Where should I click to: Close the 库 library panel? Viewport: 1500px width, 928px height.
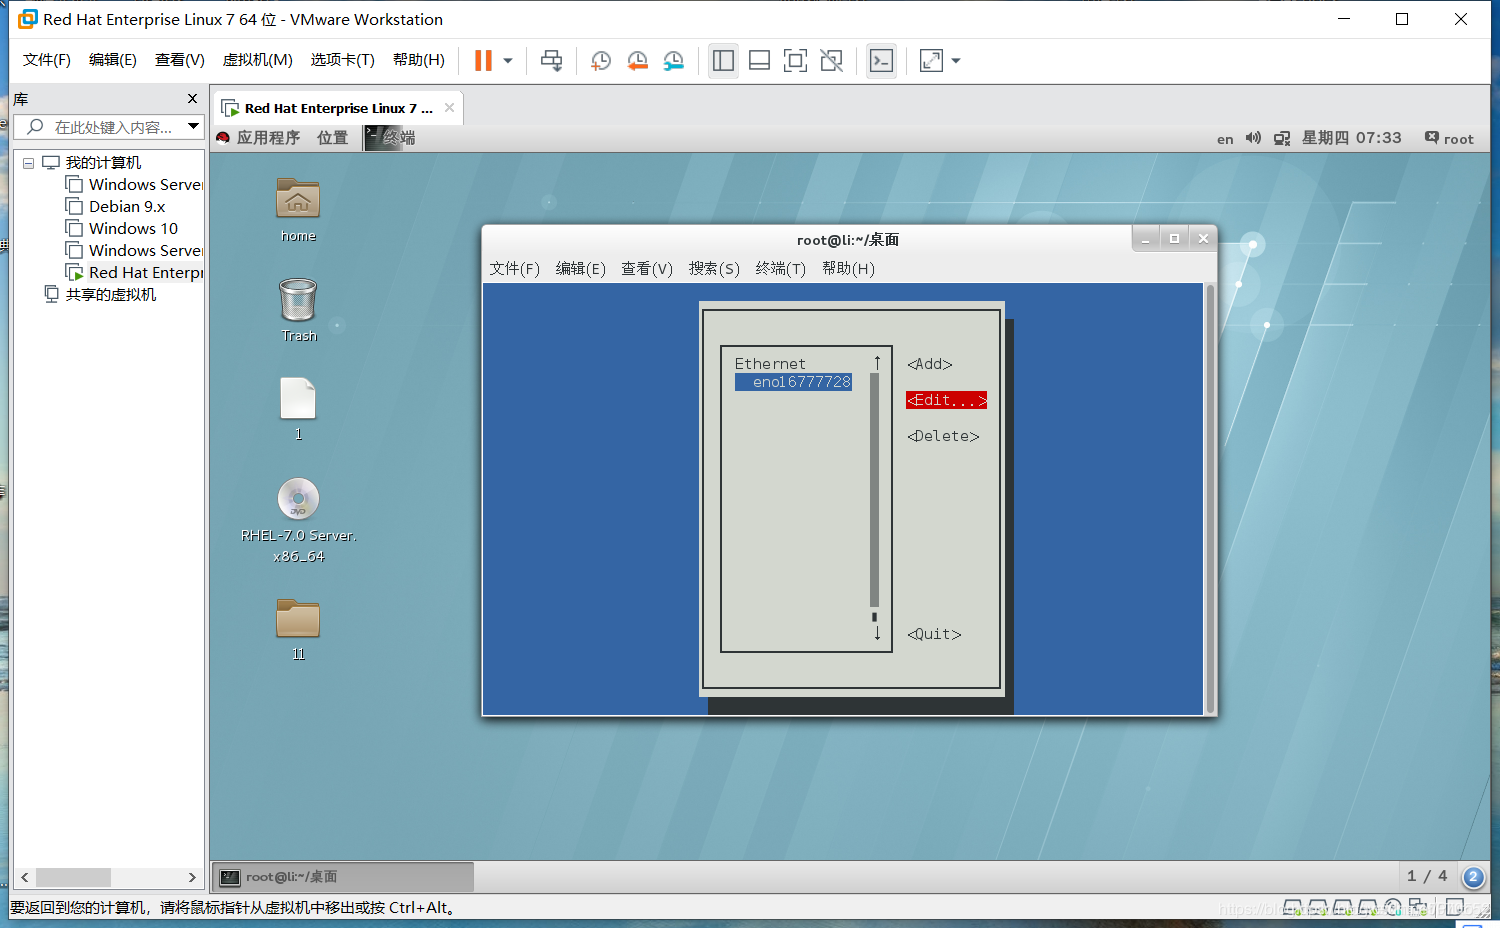pos(192,98)
